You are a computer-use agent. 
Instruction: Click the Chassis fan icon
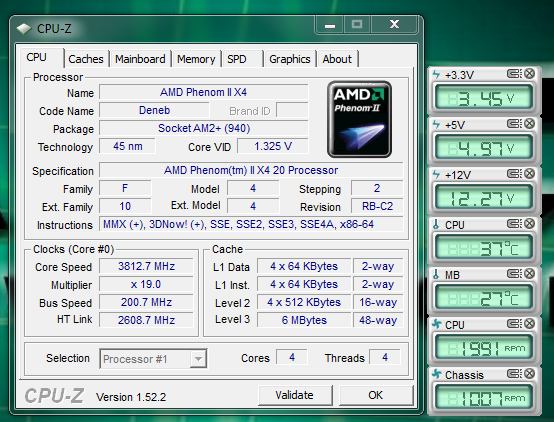point(437,374)
